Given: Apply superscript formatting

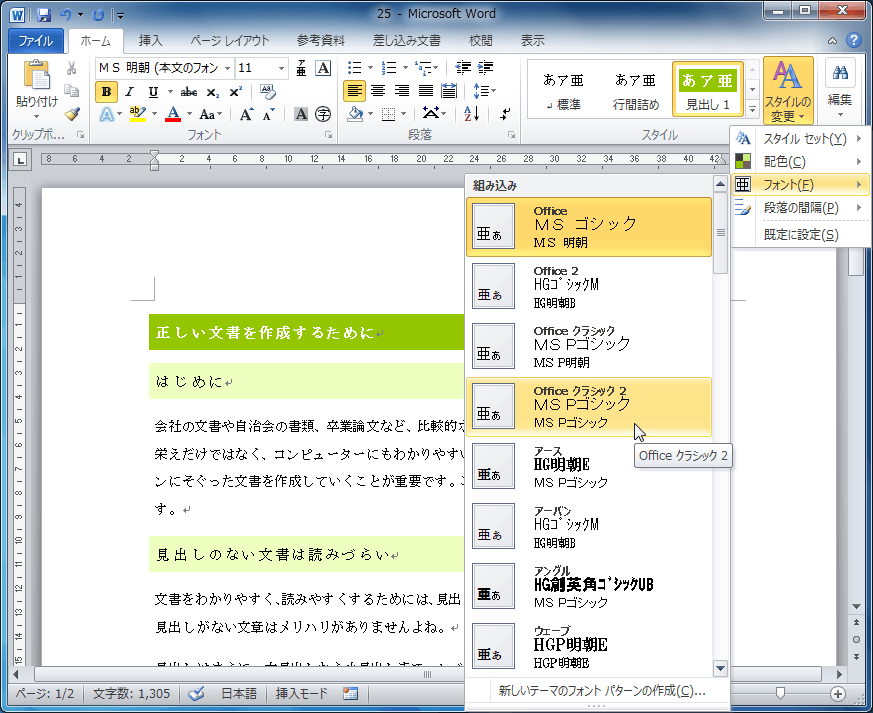Looking at the screenshot, I should [236, 92].
